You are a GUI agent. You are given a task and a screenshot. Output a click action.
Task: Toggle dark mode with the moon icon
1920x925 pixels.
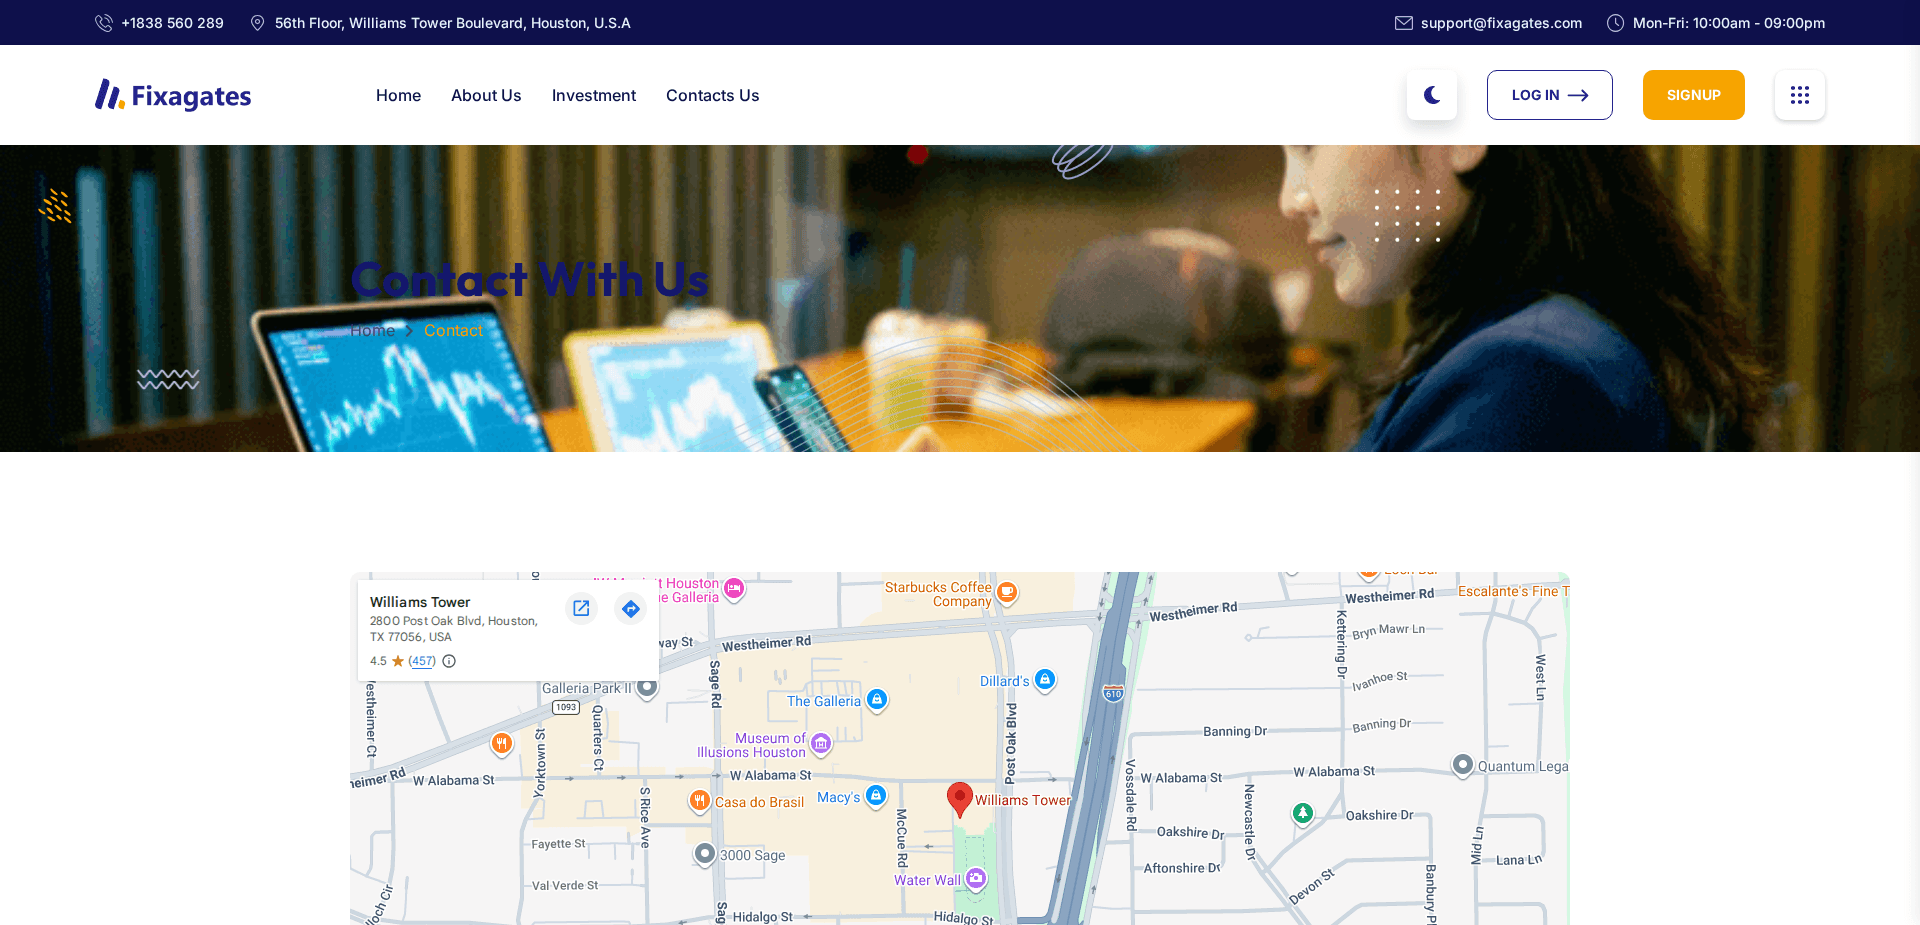coord(1431,95)
